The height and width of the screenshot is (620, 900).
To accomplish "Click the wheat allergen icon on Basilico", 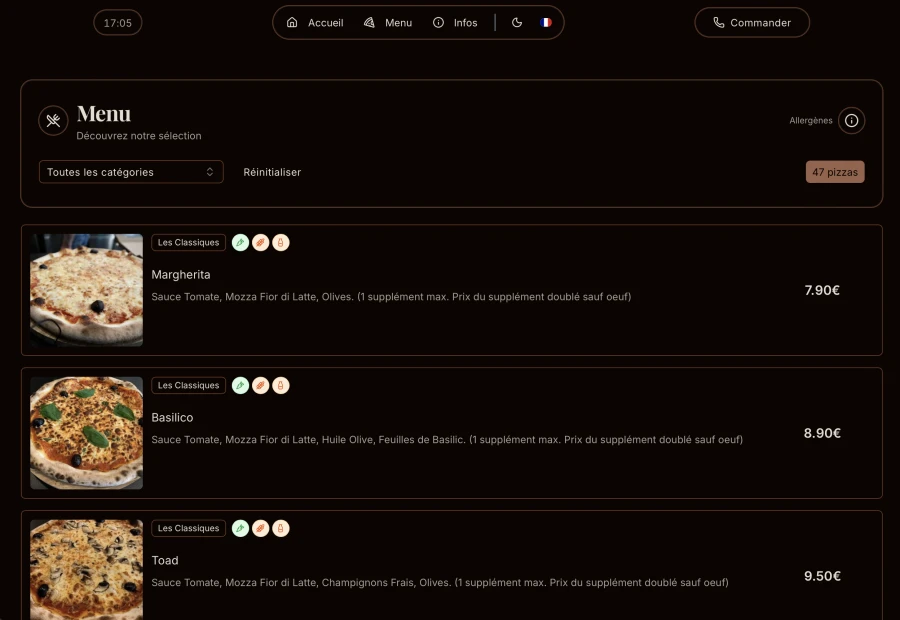I will pos(260,385).
